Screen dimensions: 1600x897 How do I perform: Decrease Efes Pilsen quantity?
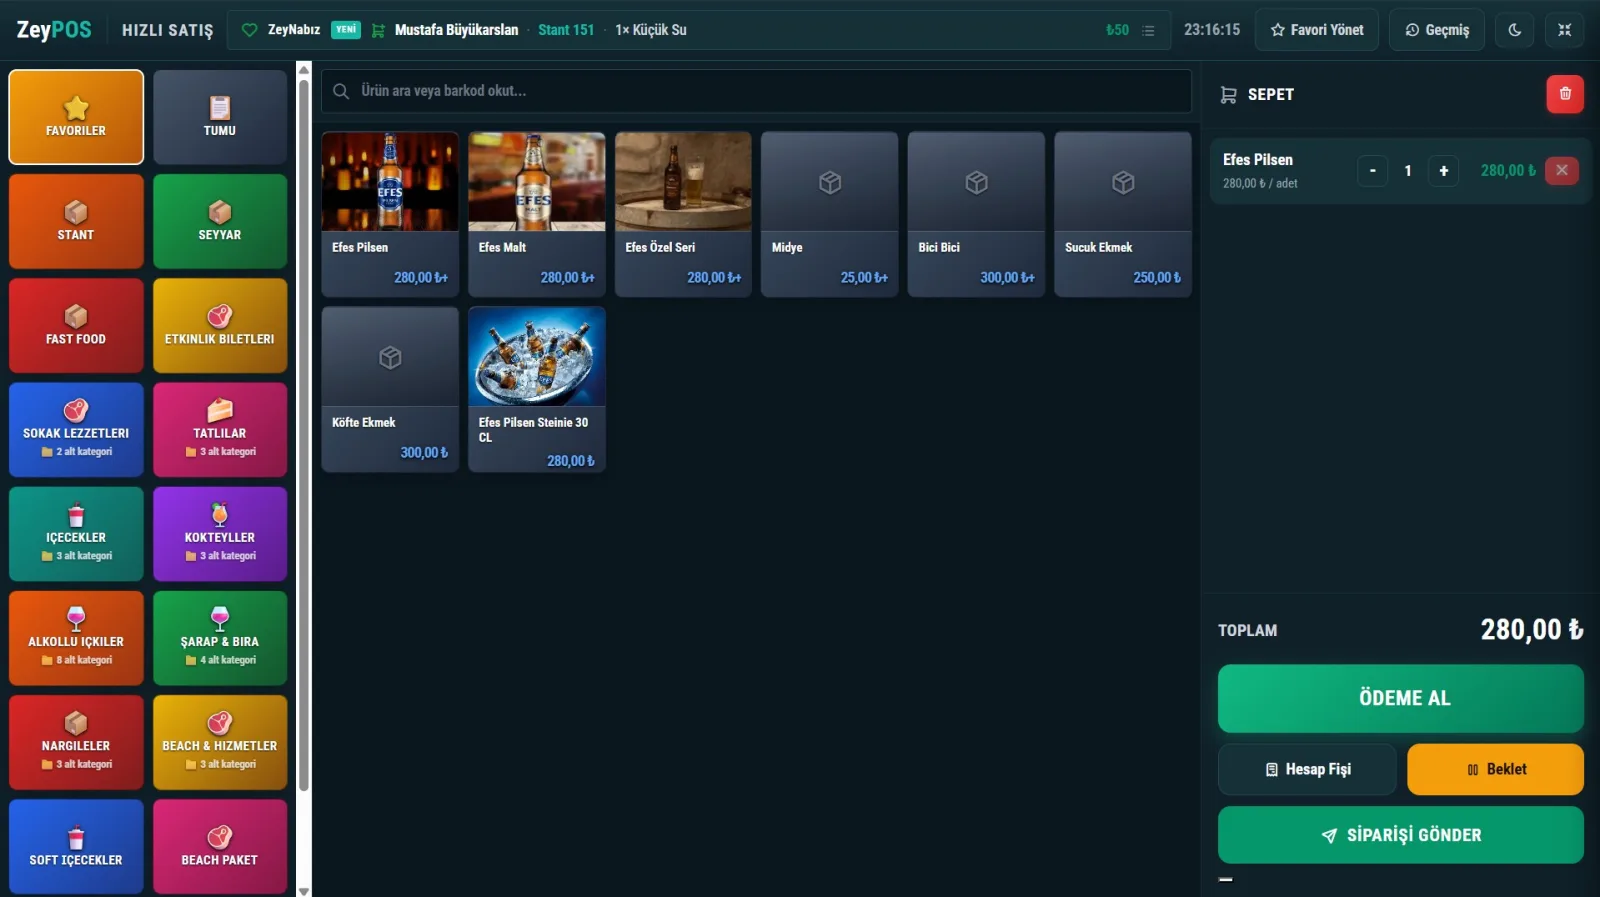[1373, 171]
